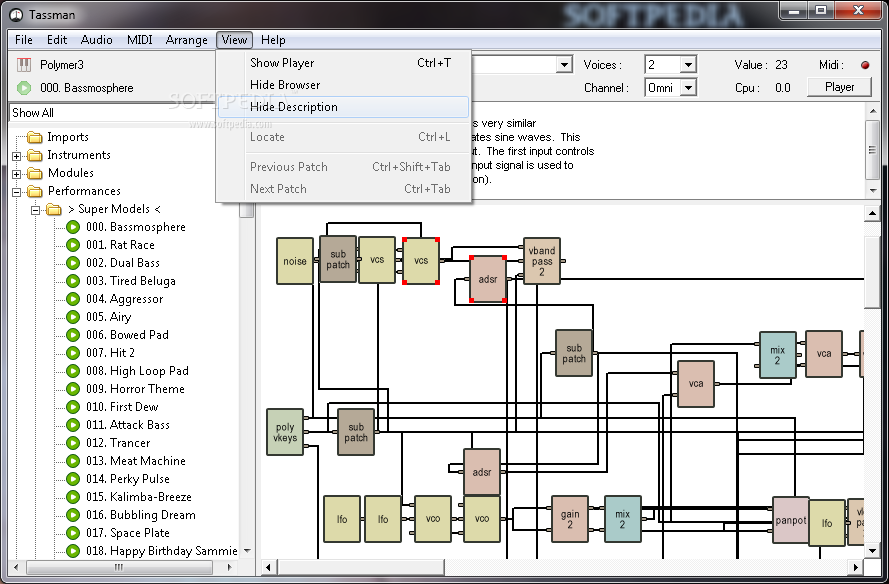
Task: Click the browser list horizontal scrollbar thumb
Action: tap(119, 566)
